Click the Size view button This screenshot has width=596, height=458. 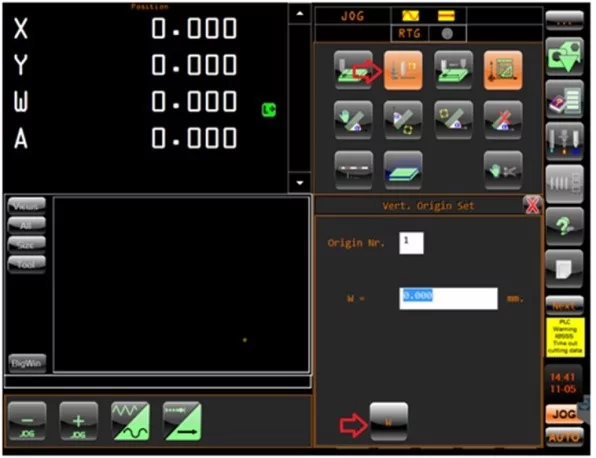click(27, 245)
